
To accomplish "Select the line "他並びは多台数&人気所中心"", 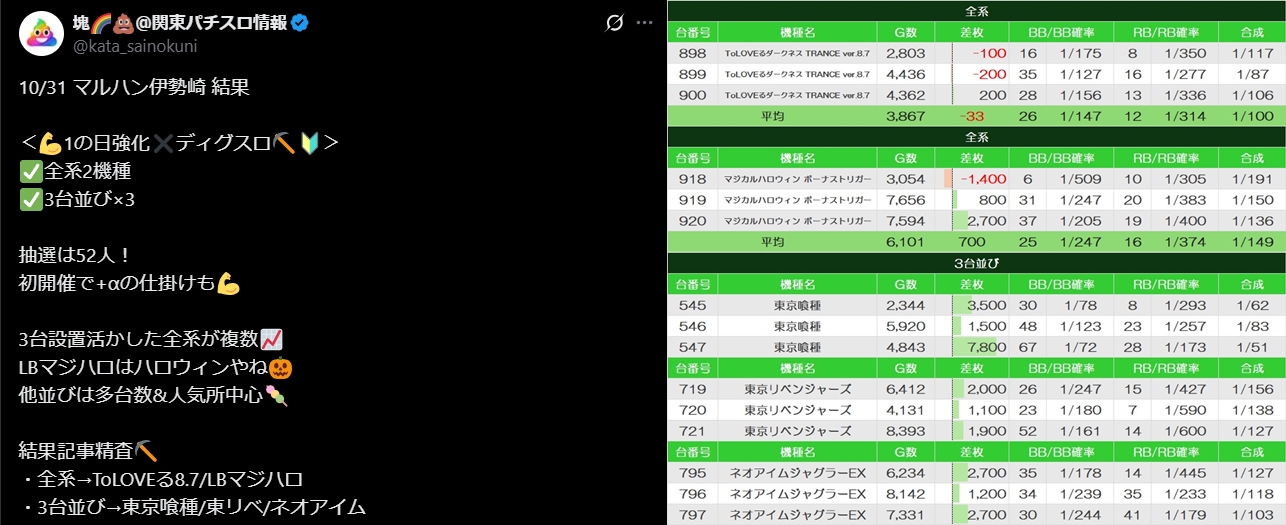I will [x=153, y=395].
